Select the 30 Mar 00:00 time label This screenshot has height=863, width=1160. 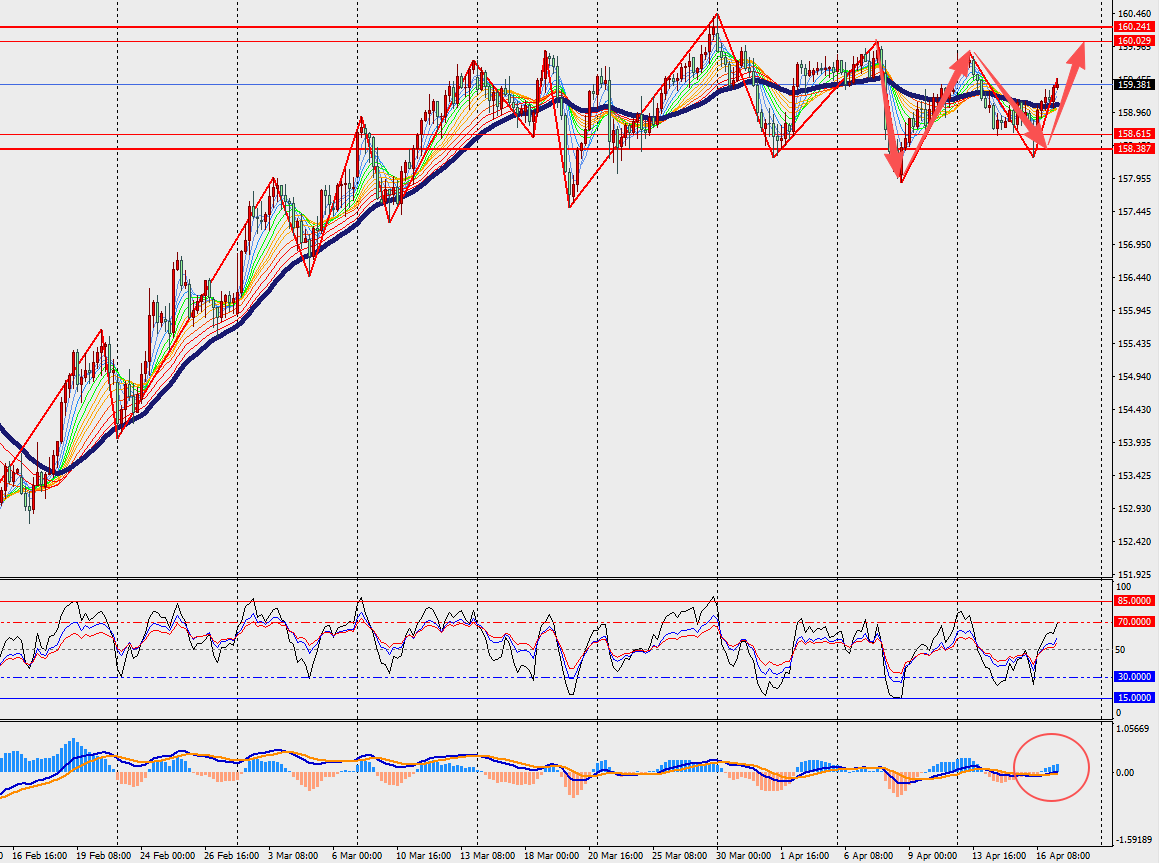[x=743, y=856]
